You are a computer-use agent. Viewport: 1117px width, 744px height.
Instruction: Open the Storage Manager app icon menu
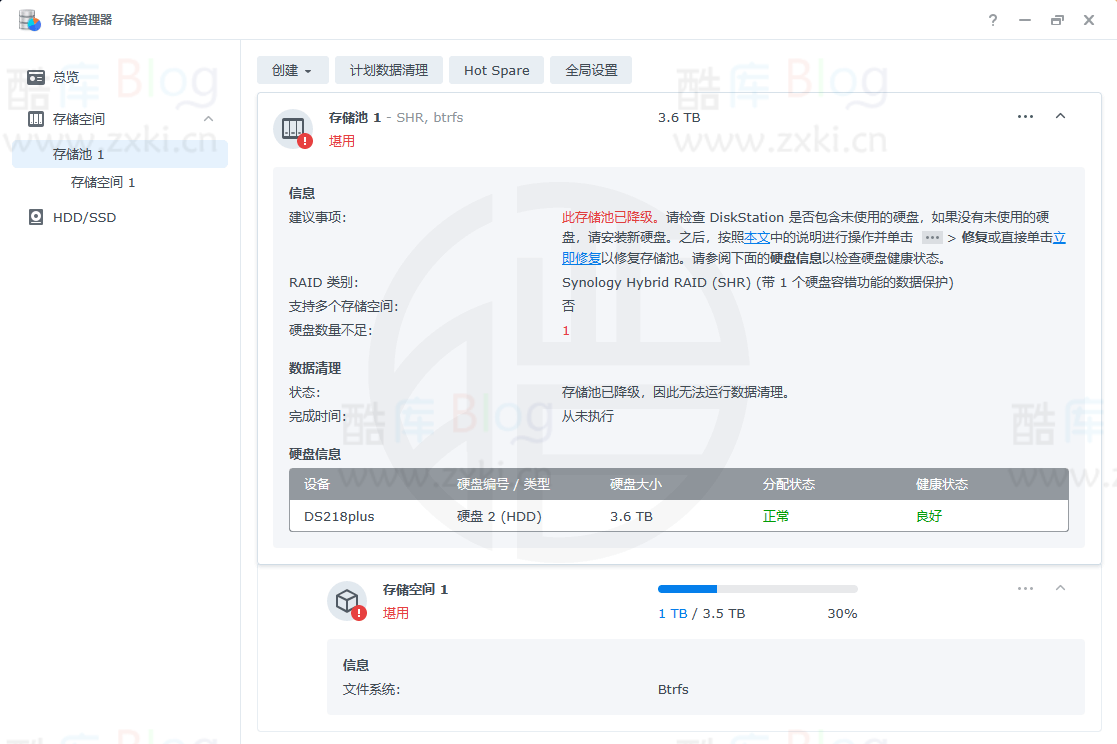click(29, 19)
